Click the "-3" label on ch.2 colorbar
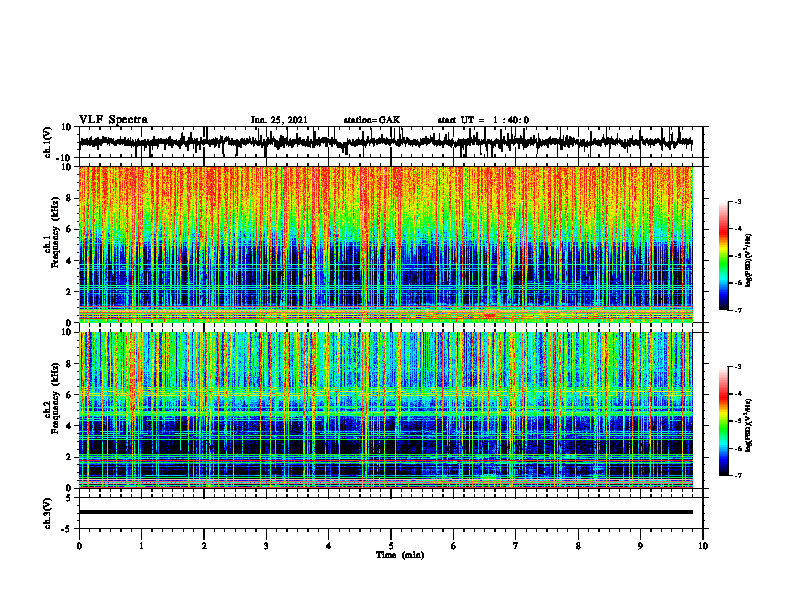The height and width of the screenshot is (612, 792). click(737, 367)
